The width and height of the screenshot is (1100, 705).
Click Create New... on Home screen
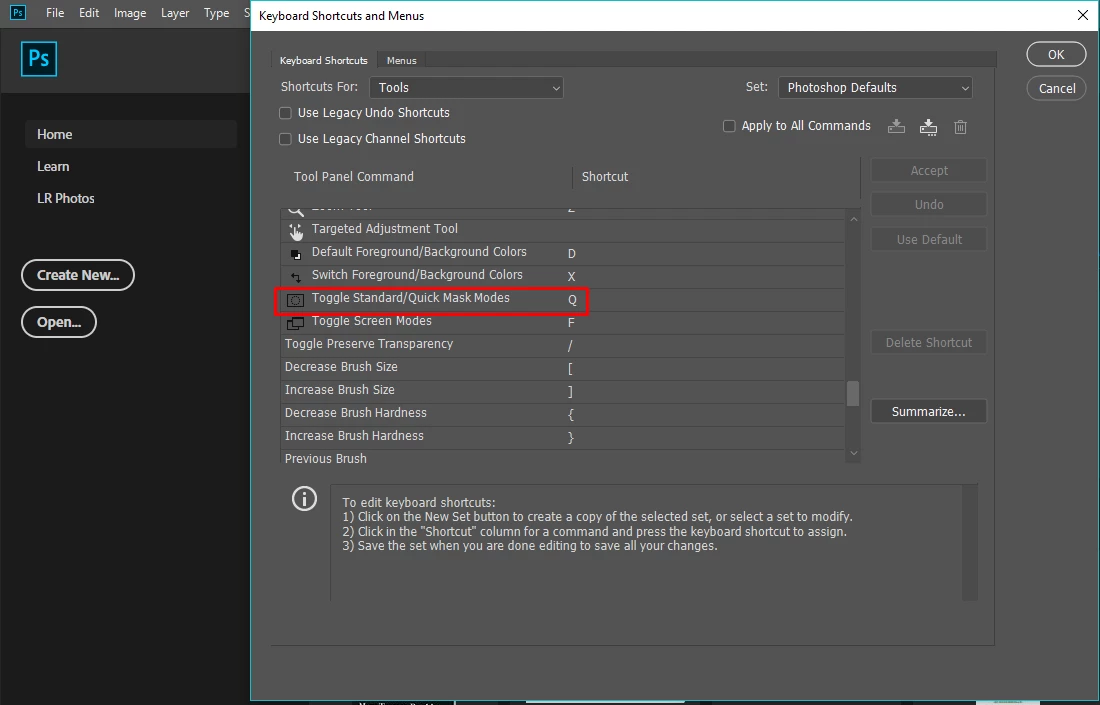[78, 275]
